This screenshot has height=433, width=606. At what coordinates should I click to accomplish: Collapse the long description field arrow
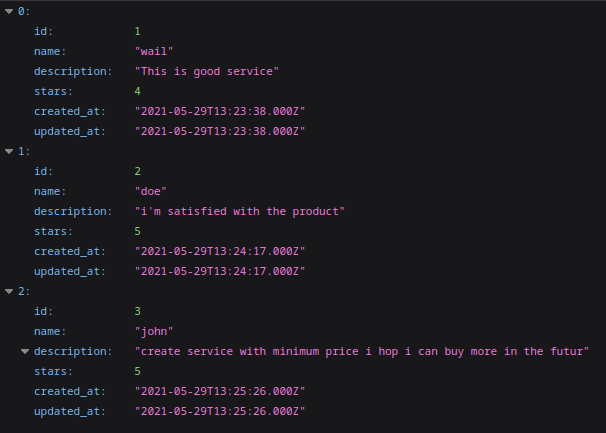(25, 351)
